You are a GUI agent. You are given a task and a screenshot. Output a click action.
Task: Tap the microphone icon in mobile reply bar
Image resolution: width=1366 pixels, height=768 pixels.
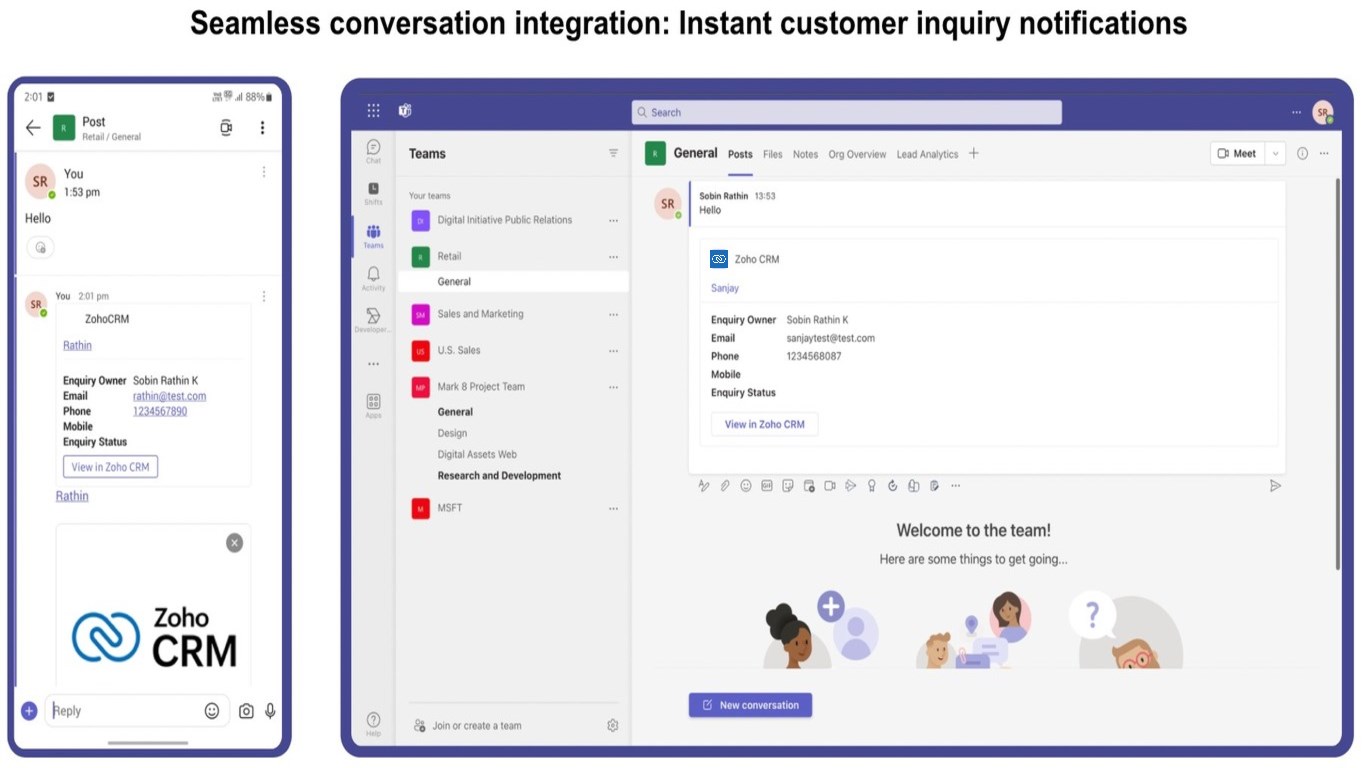[270, 711]
